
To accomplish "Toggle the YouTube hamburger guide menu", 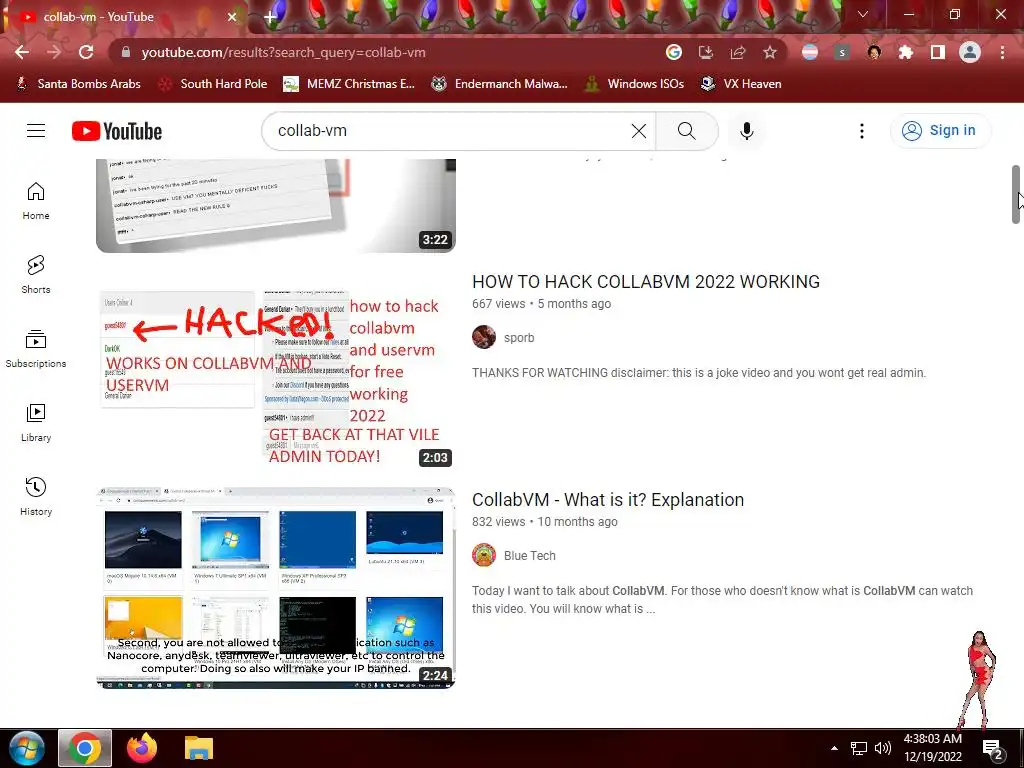I will (36, 131).
